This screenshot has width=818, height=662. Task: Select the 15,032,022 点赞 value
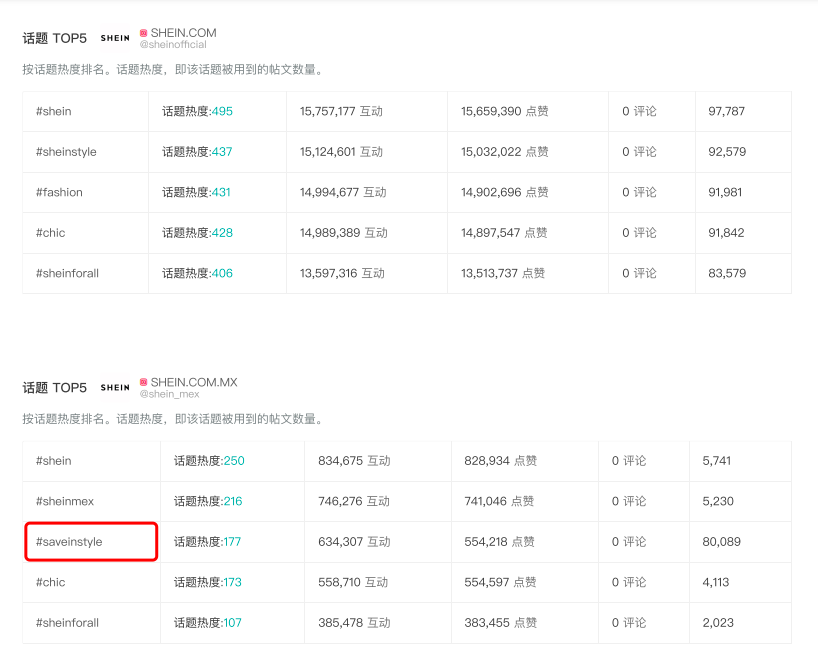click(504, 152)
